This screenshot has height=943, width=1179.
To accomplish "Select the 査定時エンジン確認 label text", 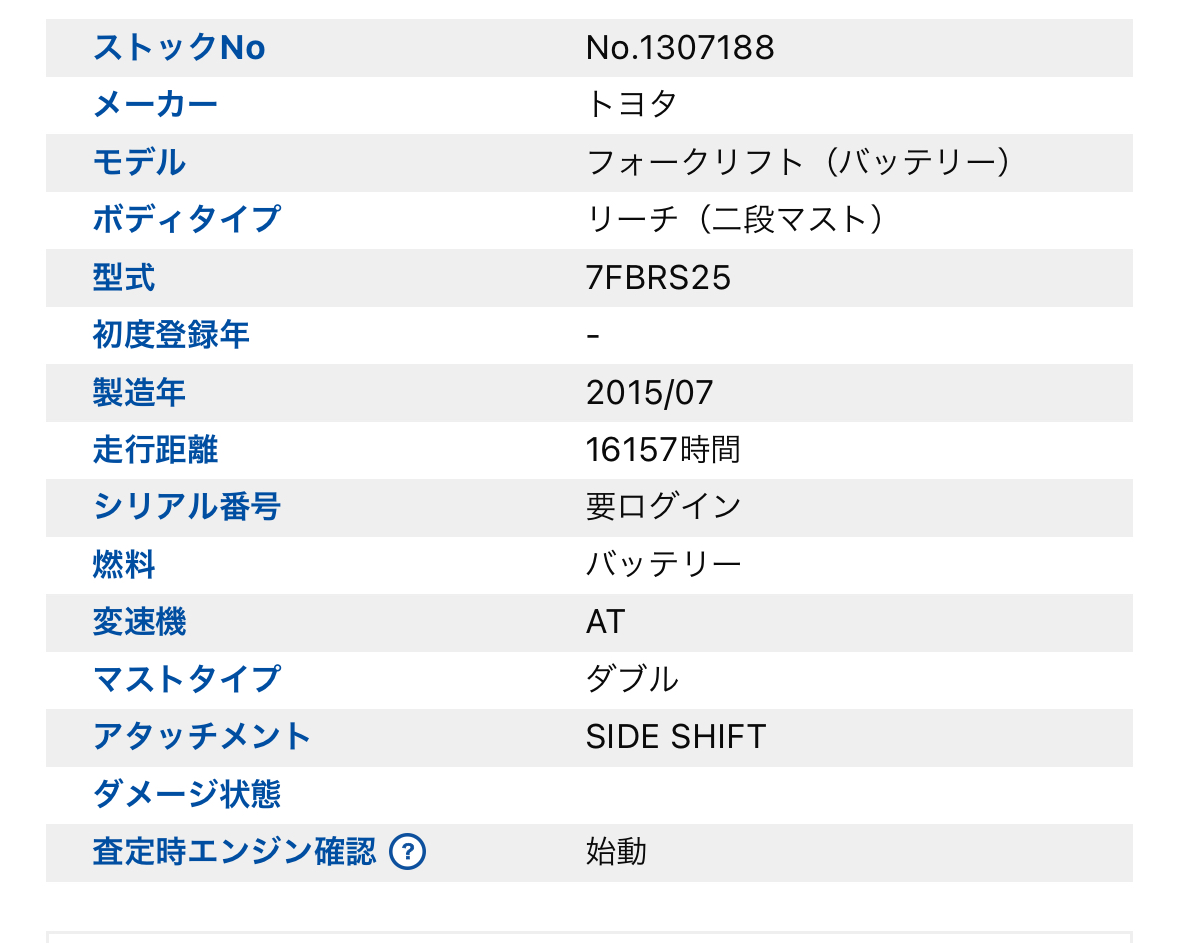I will pyautogui.click(x=234, y=852).
